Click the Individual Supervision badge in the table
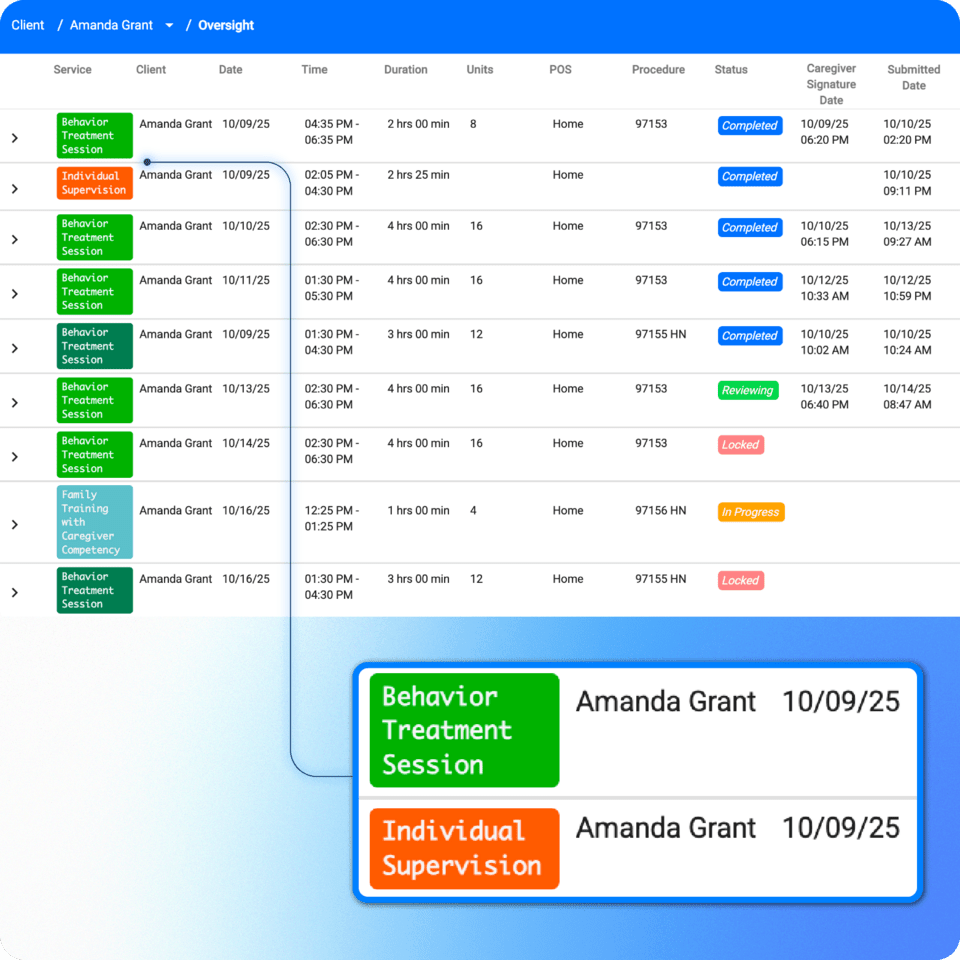 tap(94, 181)
